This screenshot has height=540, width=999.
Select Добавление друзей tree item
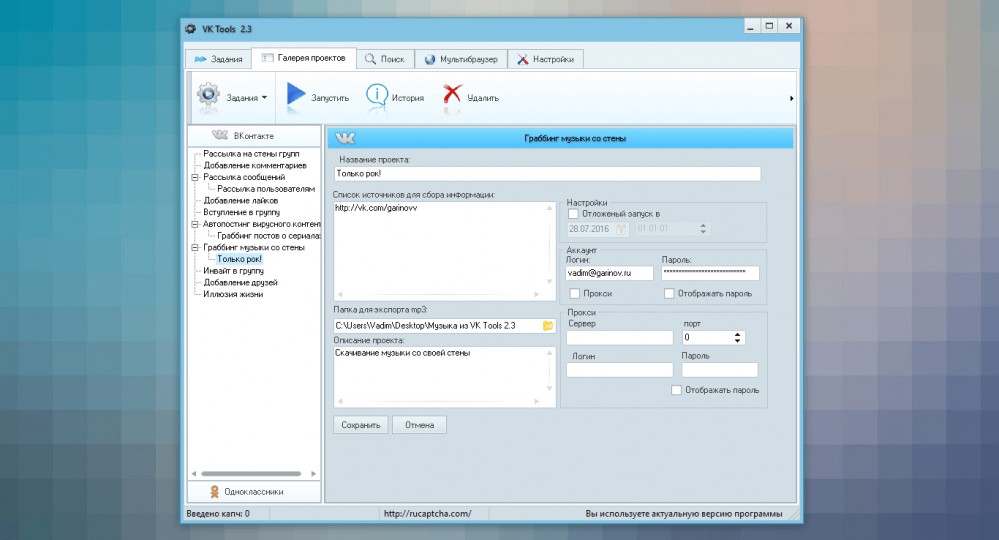[240, 283]
